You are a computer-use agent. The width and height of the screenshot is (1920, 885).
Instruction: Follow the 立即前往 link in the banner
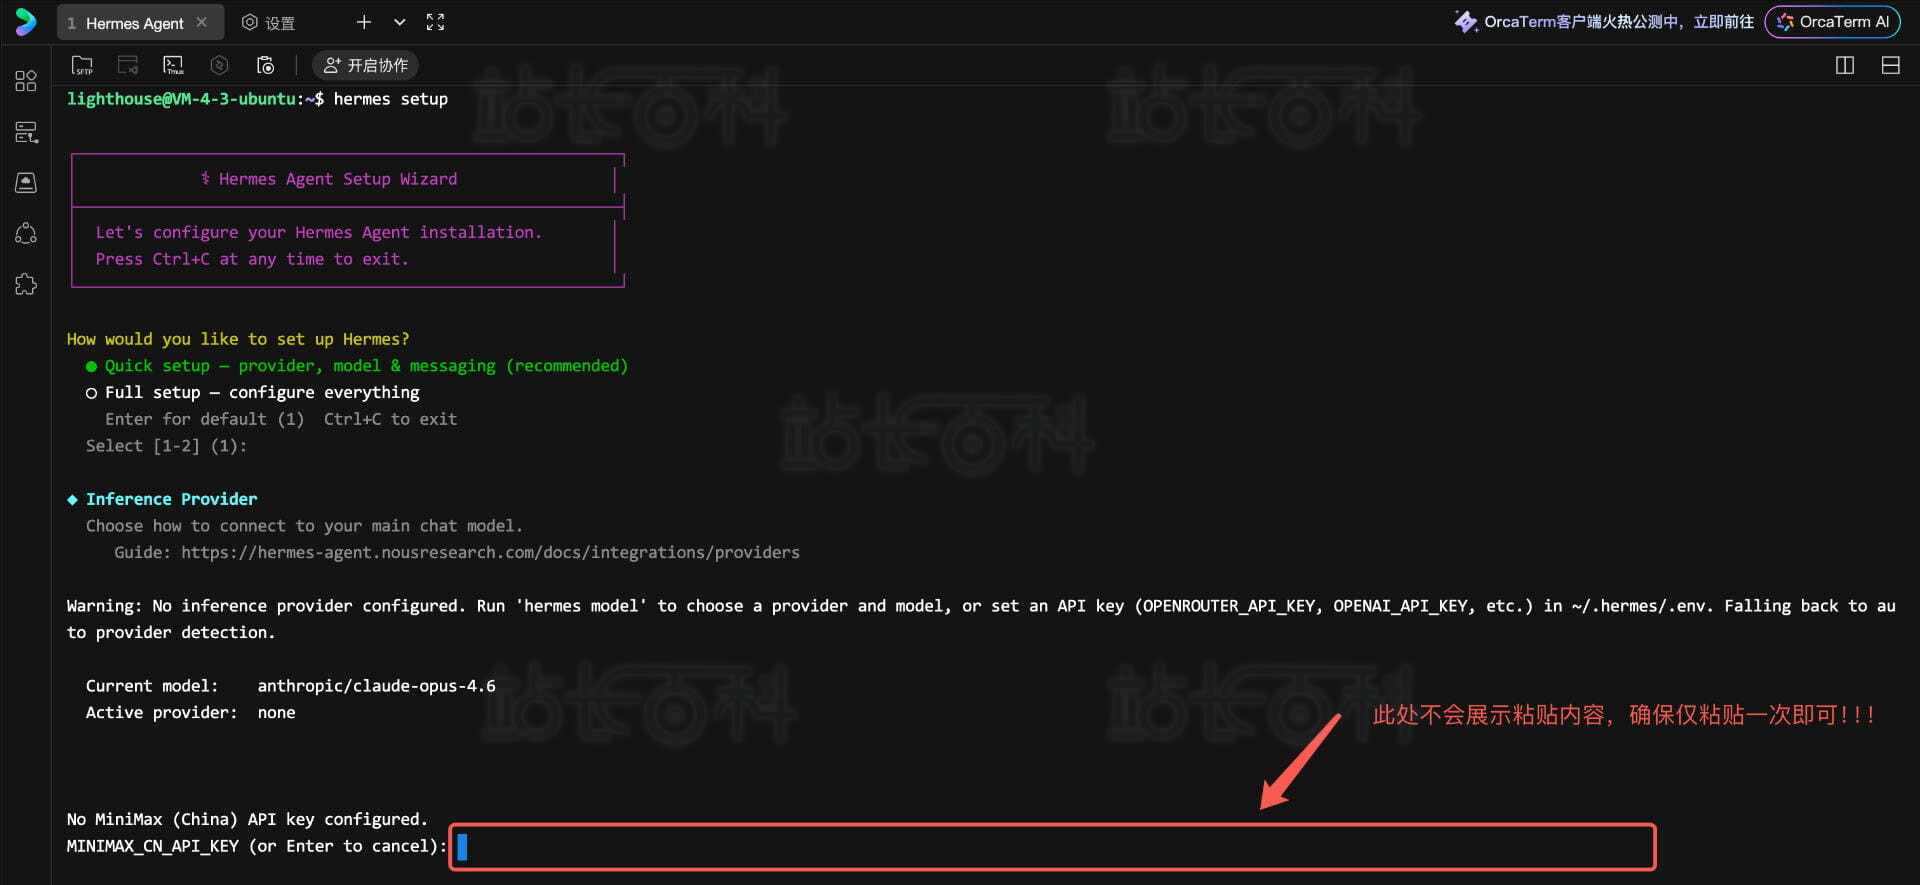click(x=1724, y=22)
